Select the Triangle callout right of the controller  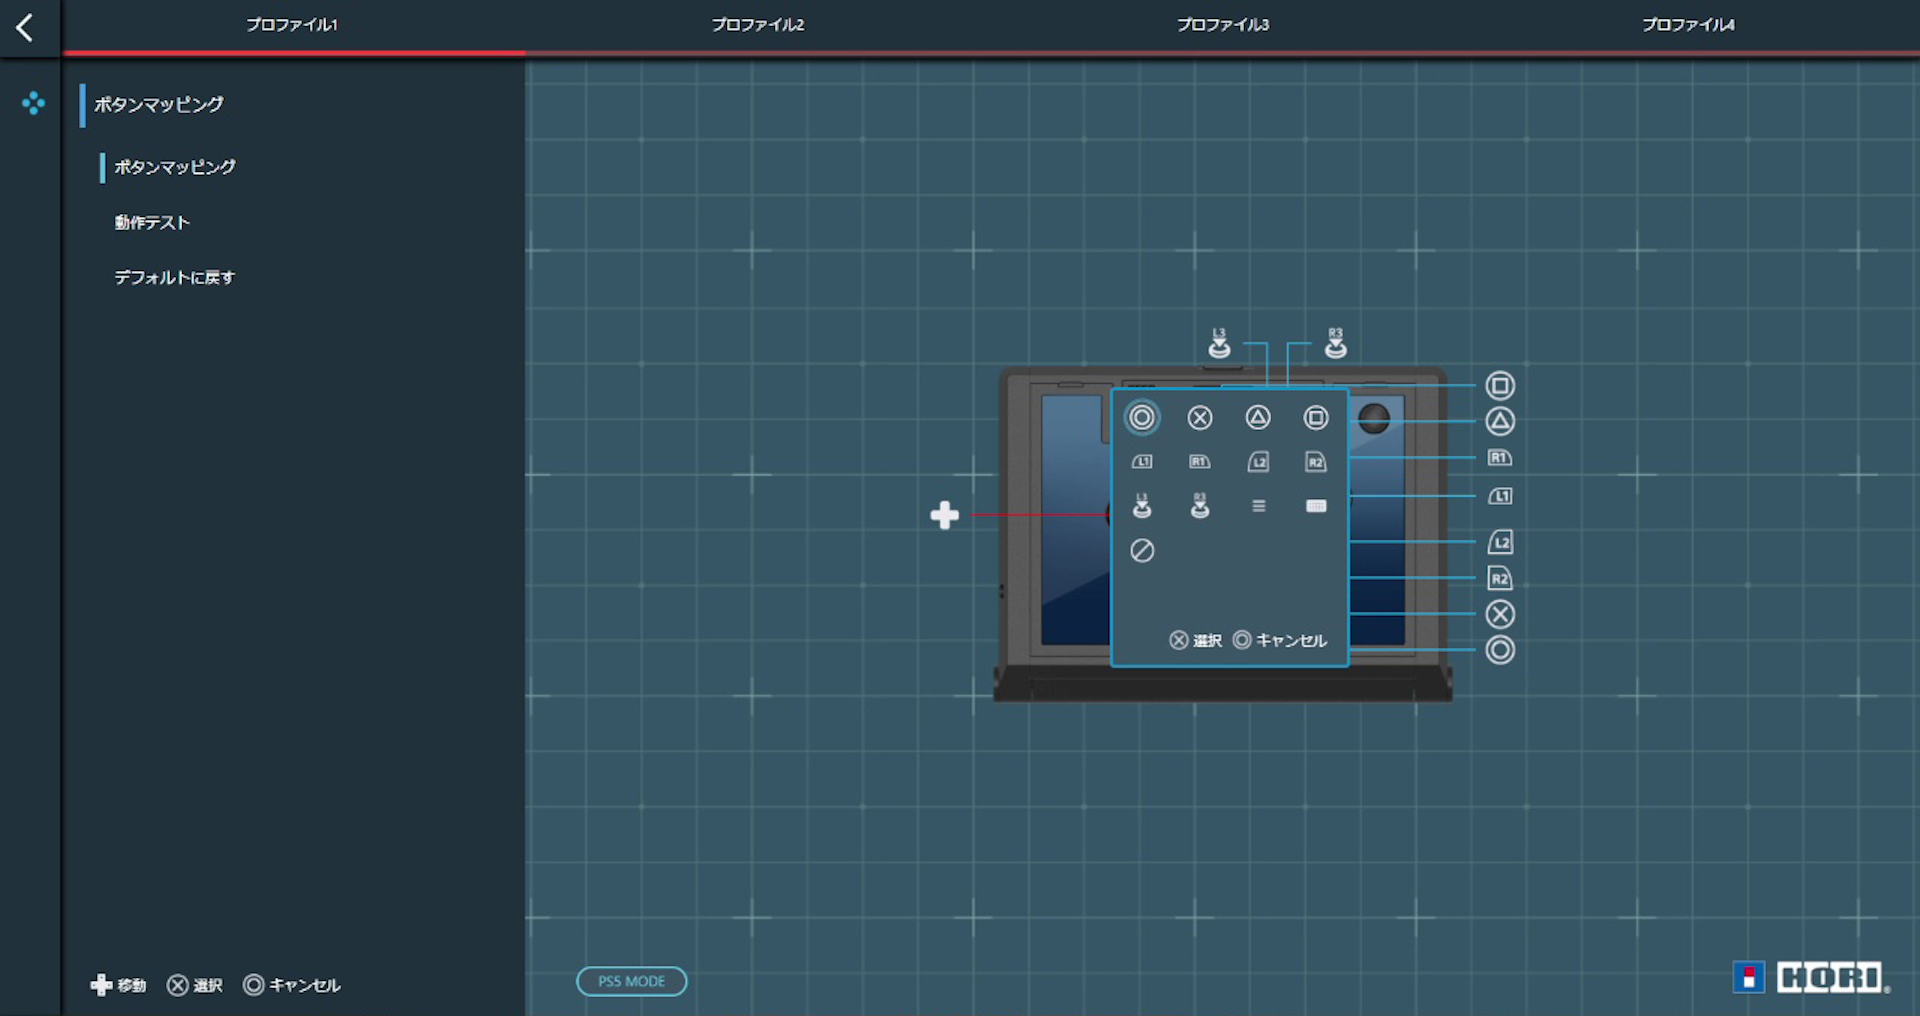[x=1500, y=421]
